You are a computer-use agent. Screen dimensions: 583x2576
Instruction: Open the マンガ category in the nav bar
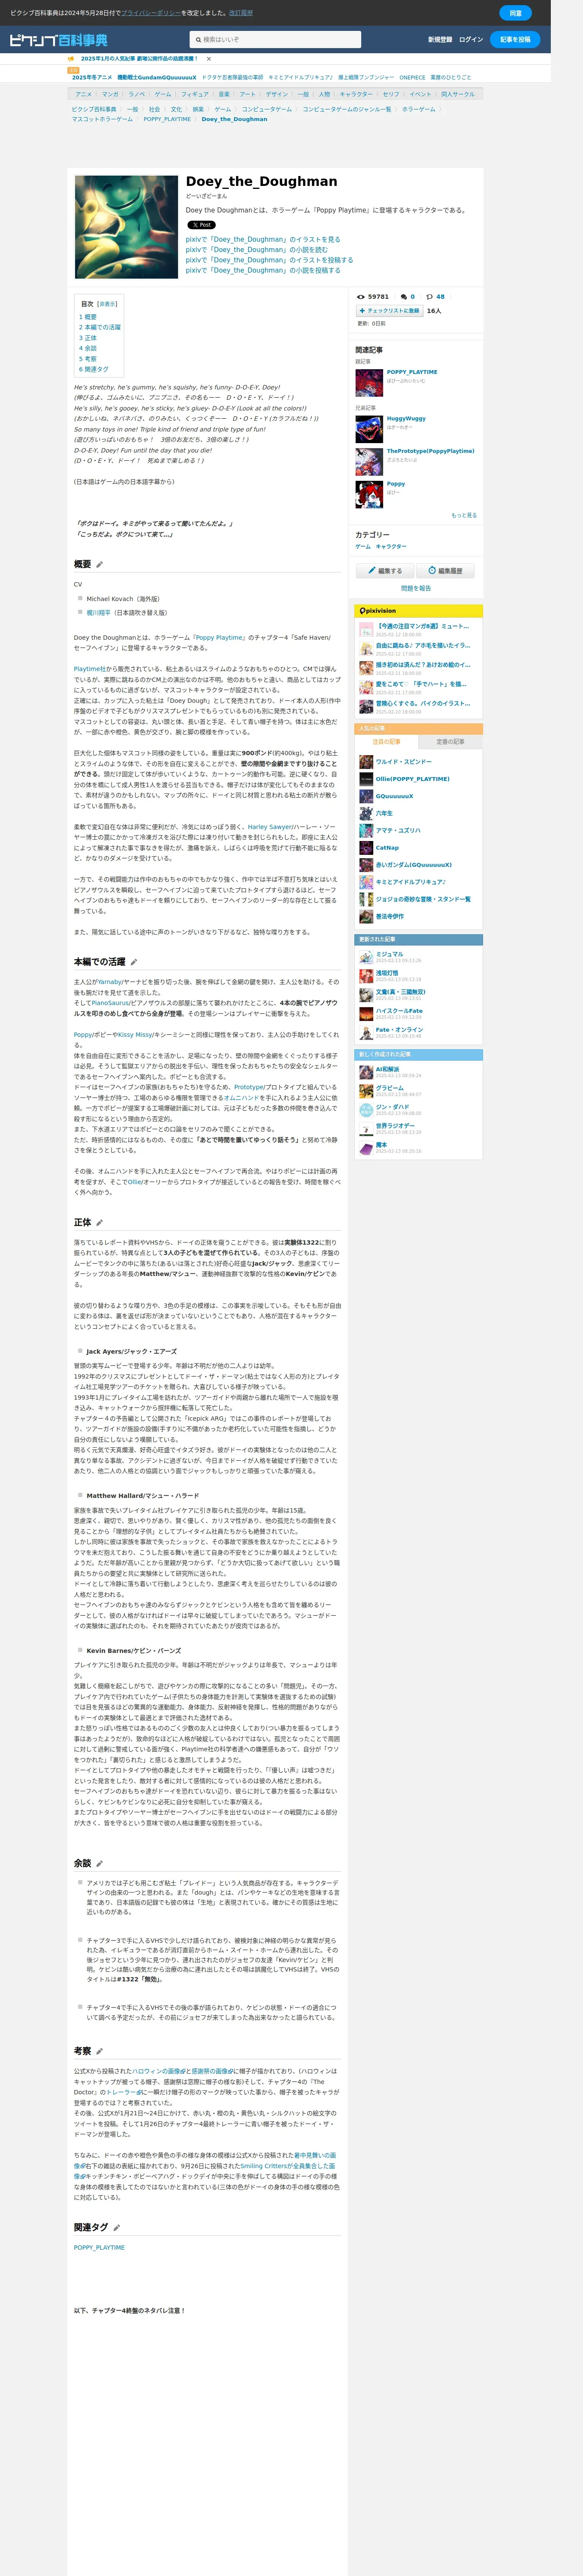point(110,94)
